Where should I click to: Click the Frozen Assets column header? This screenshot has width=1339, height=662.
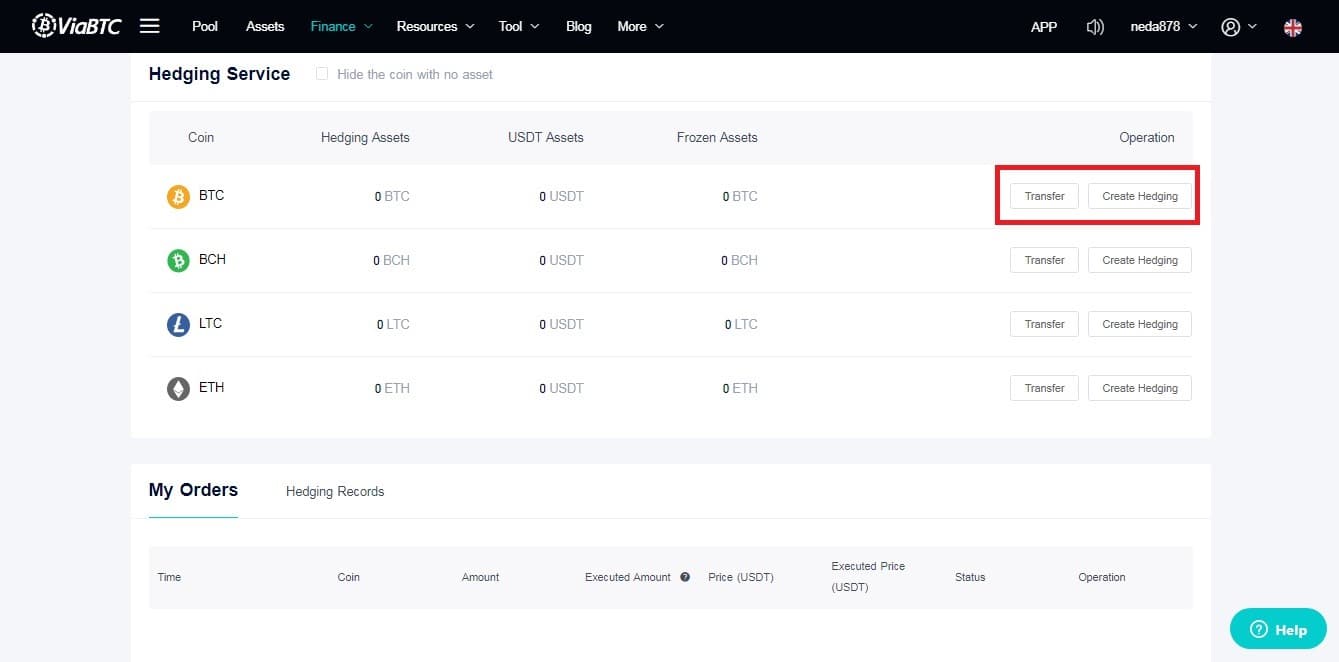[x=717, y=137]
